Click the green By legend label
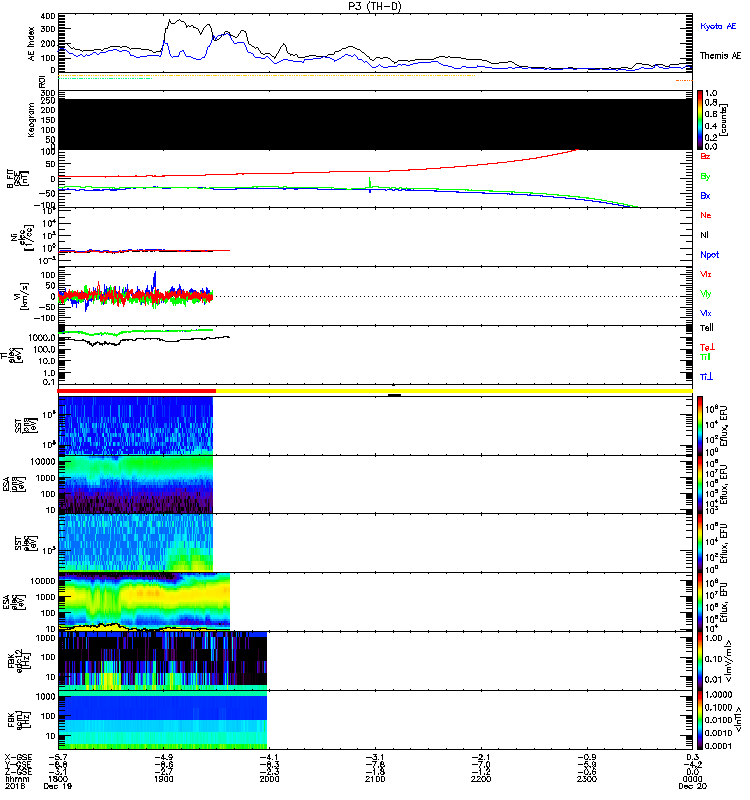Image resolution: width=750 pixels, height=800 pixels. (x=705, y=177)
